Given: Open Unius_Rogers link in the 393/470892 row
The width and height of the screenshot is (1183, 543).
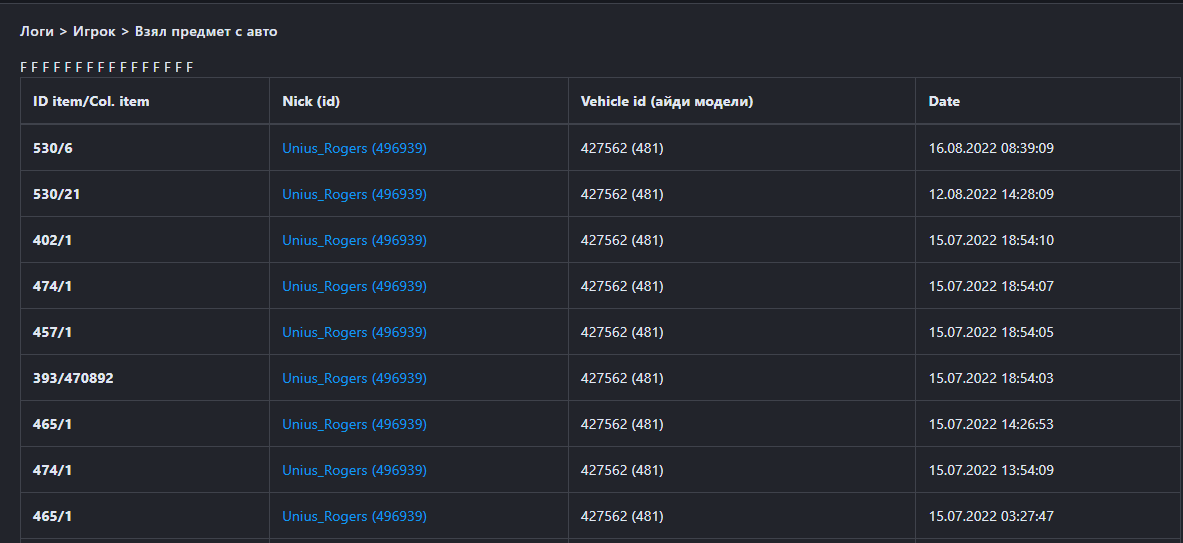Looking at the screenshot, I should [354, 378].
